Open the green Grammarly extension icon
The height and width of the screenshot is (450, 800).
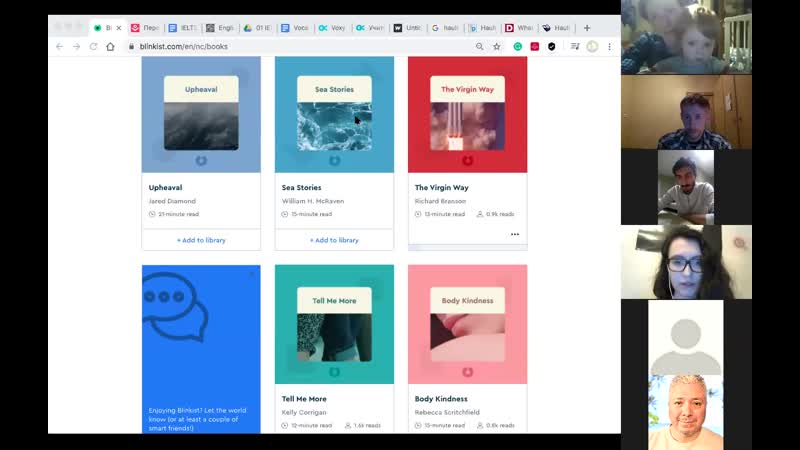point(517,46)
